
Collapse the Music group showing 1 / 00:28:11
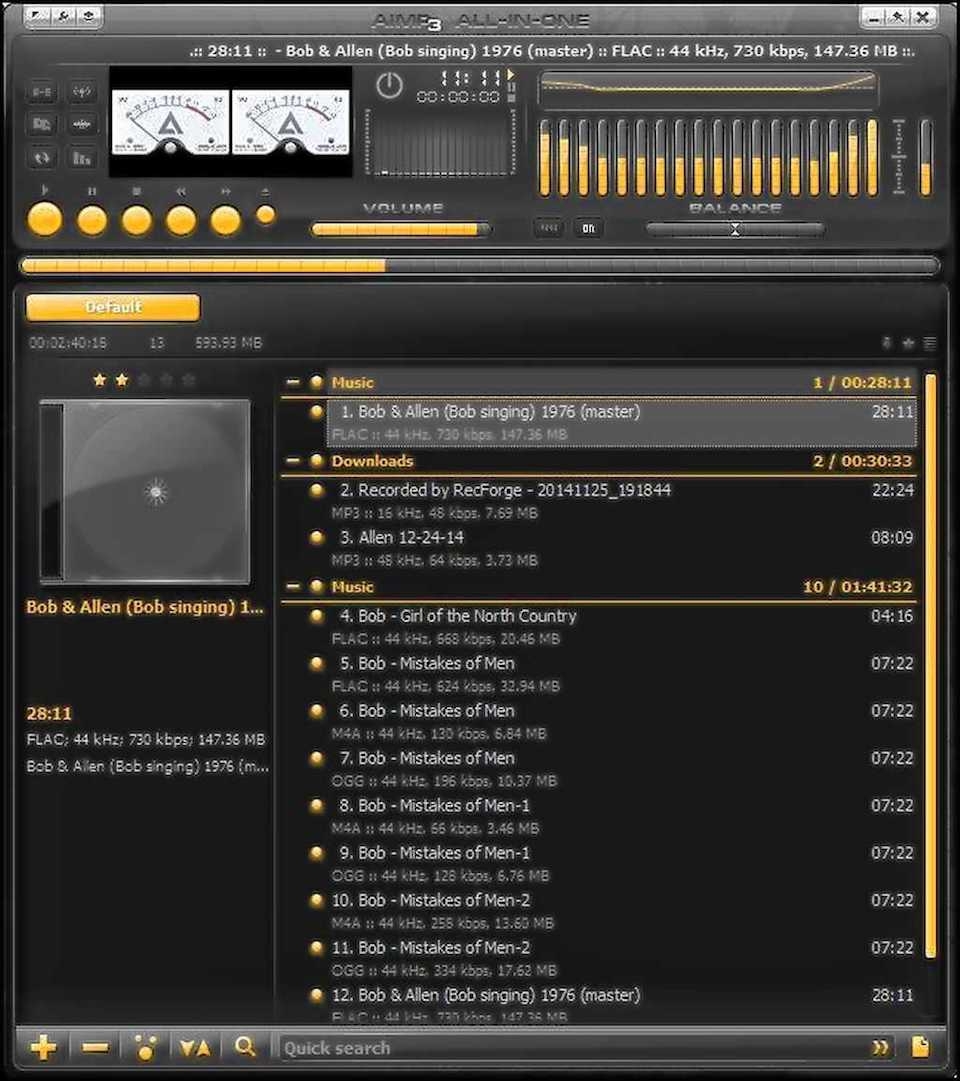click(293, 382)
